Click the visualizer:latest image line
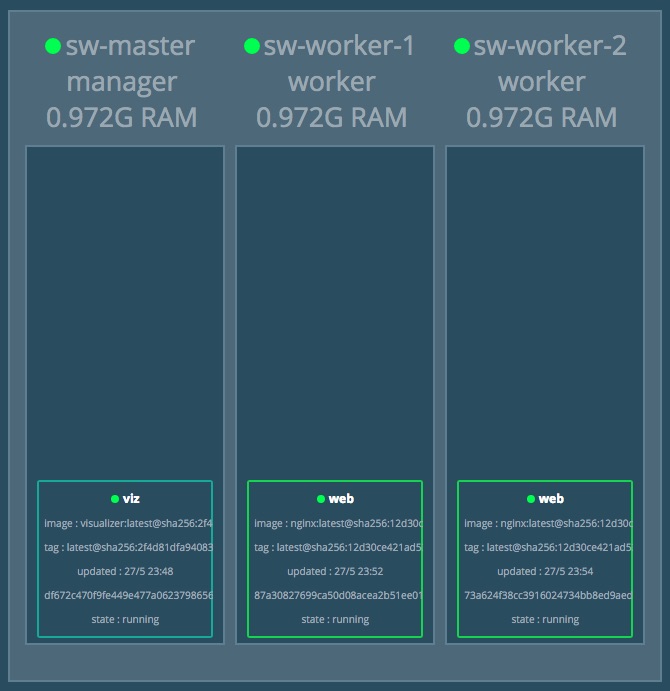The height and width of the screenshot is (691, 670). coord(127,523)
